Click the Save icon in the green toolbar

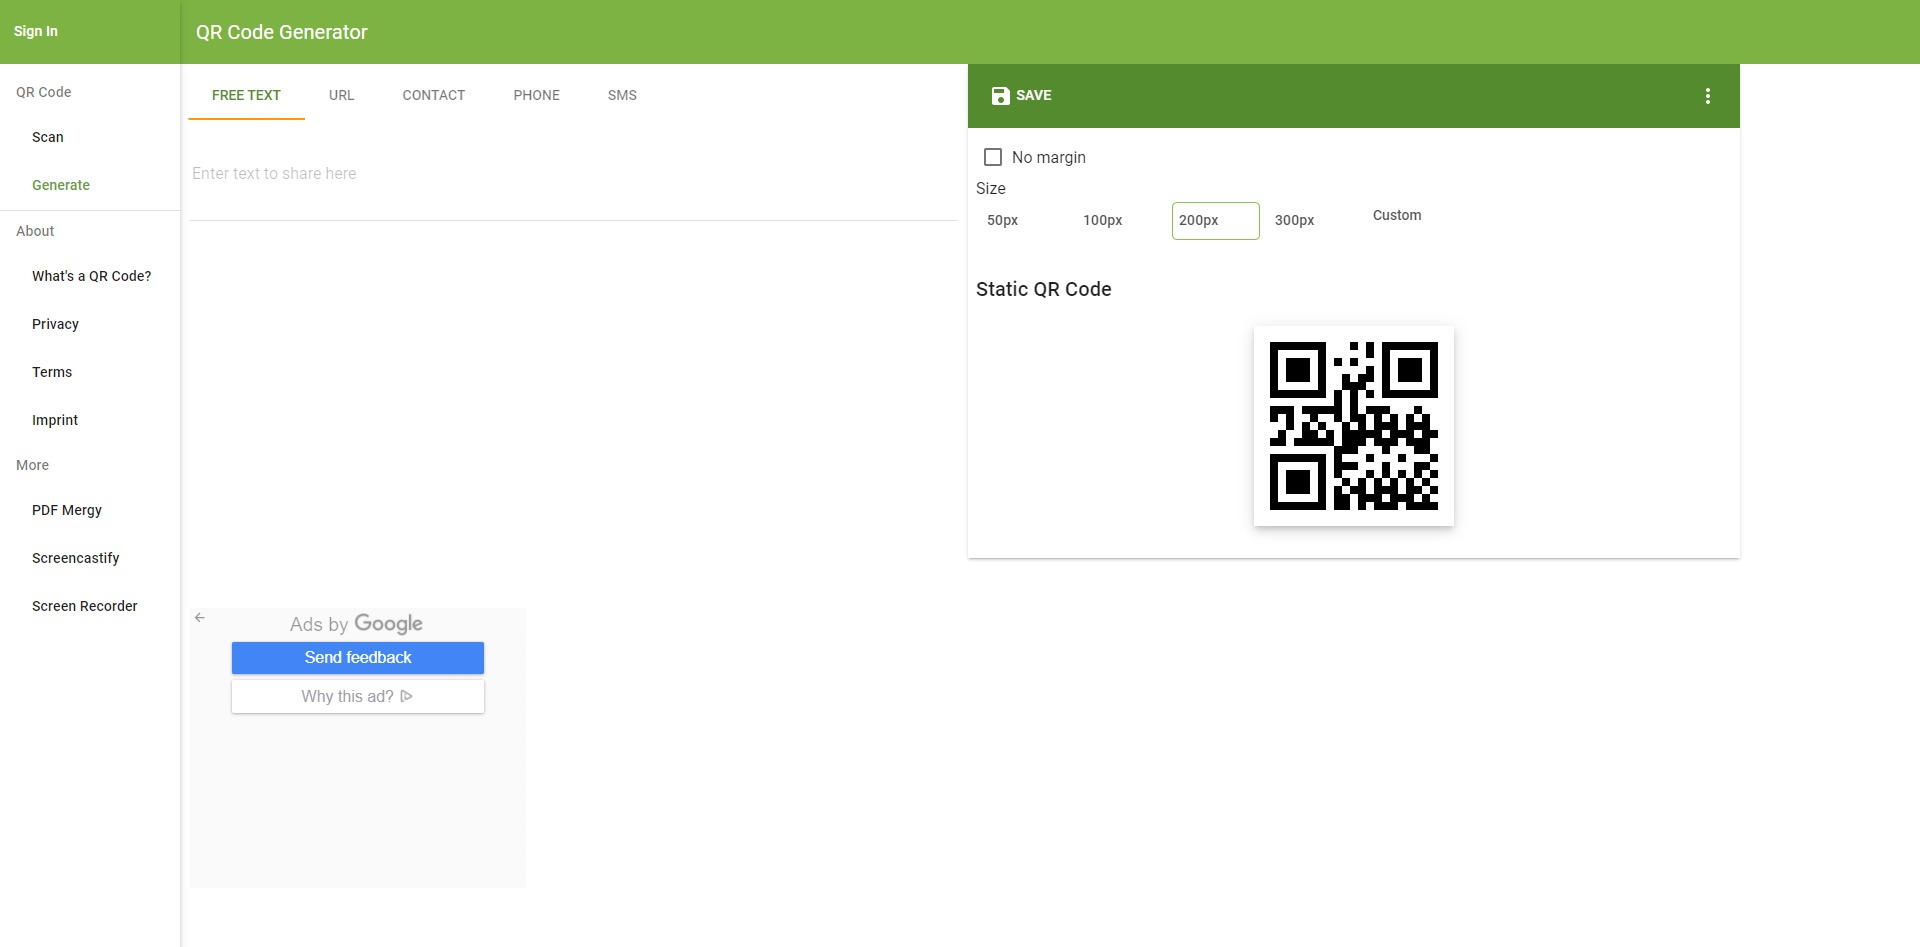tap(1000, 96)
